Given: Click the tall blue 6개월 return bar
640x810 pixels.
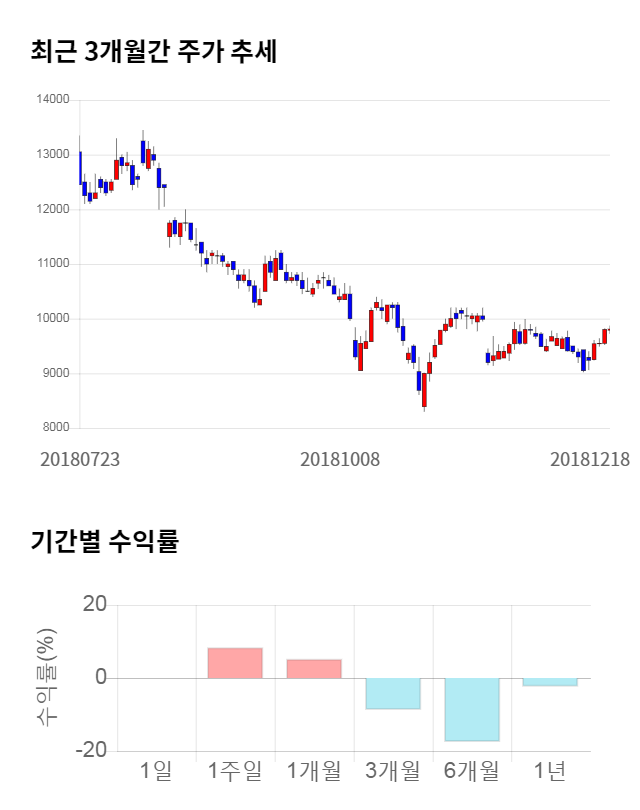Looking at the screenshot, I should 472,709.
